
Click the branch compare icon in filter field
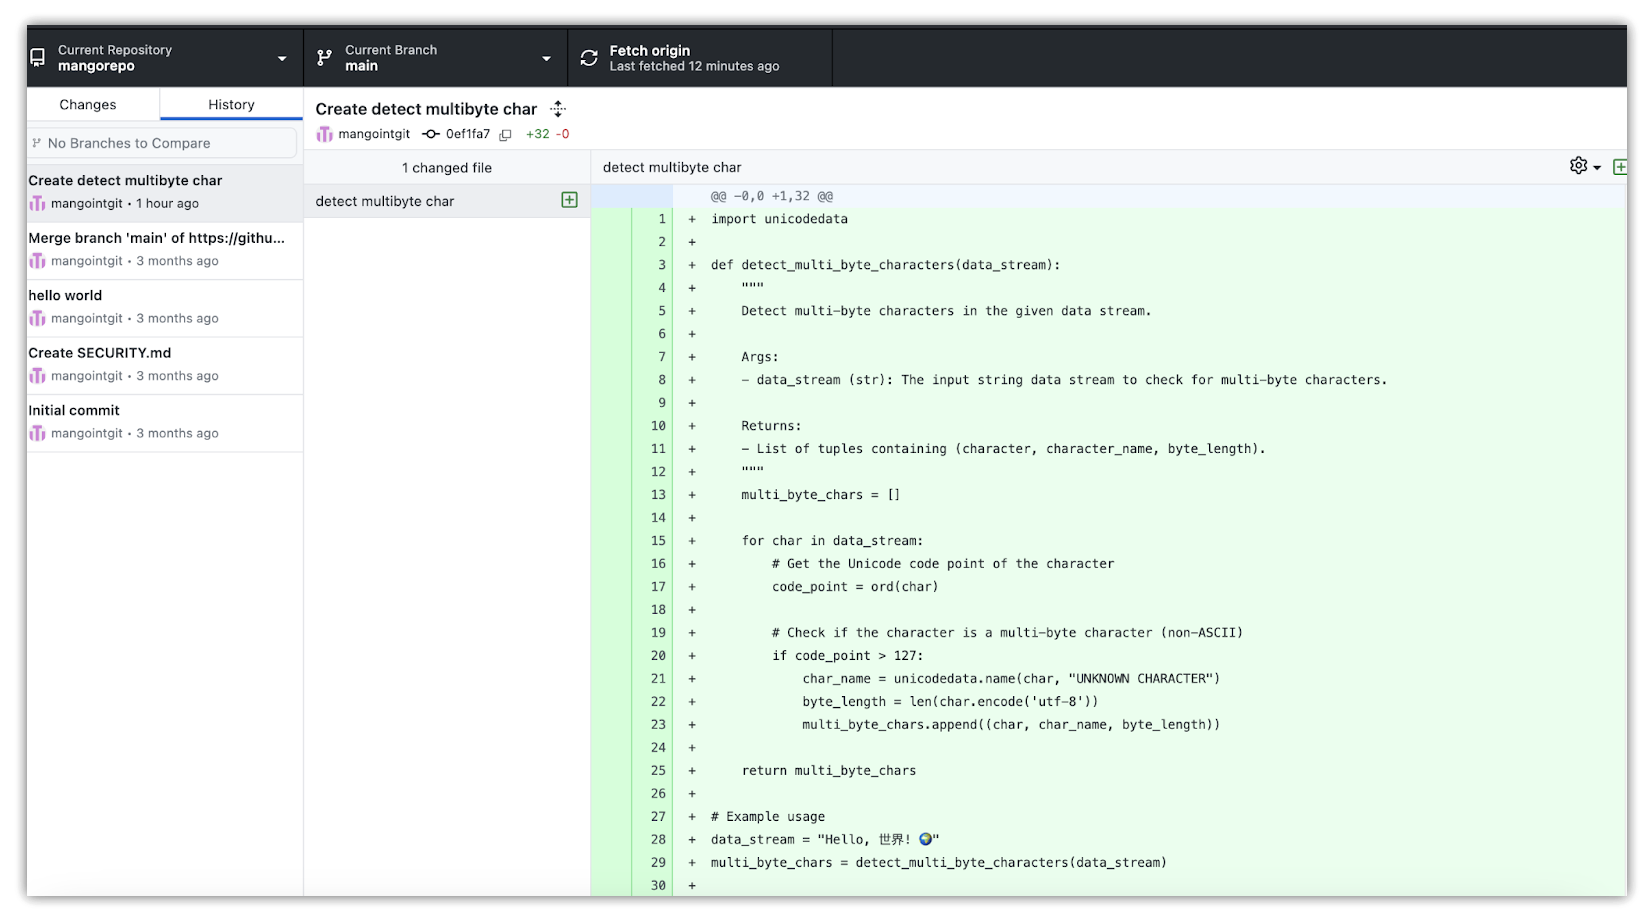point(37,143)
